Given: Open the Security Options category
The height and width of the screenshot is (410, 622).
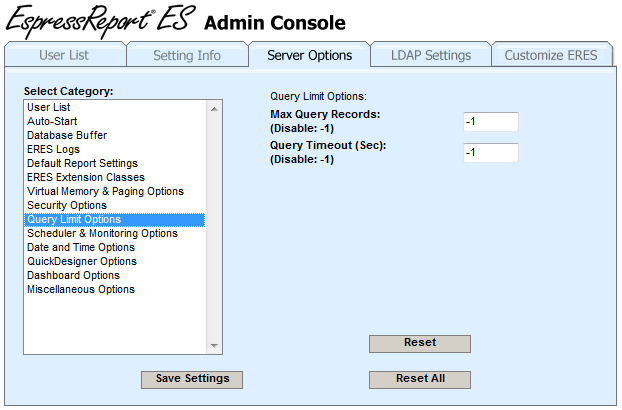Looking at the screenshot, I should tap(115, 205).
